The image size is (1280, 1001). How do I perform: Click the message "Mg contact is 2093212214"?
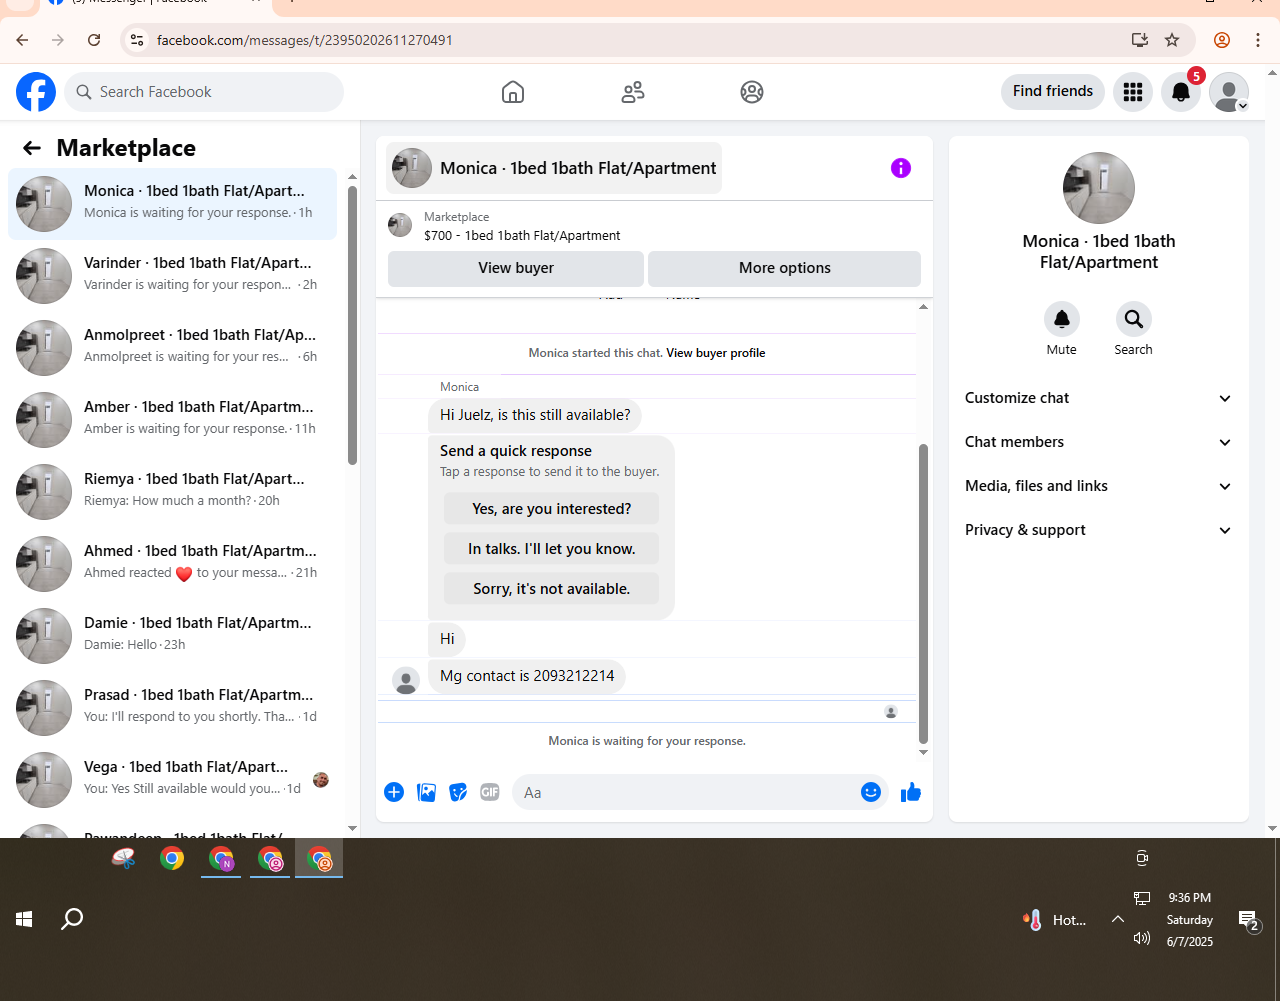point(527,676)
